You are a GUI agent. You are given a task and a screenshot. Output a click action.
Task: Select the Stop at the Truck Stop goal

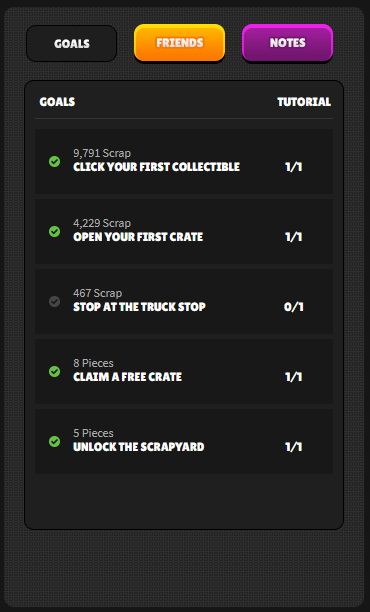point(184,301)
